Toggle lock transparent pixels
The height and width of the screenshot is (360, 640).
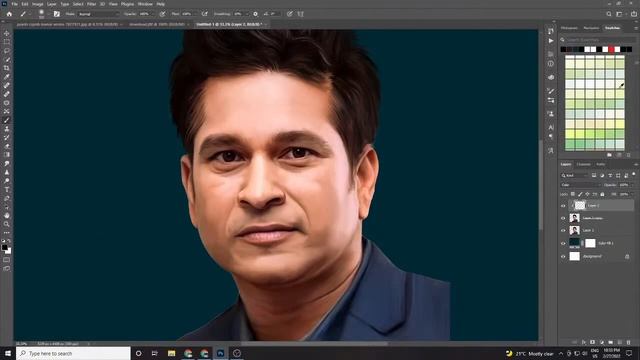[573, 194]
